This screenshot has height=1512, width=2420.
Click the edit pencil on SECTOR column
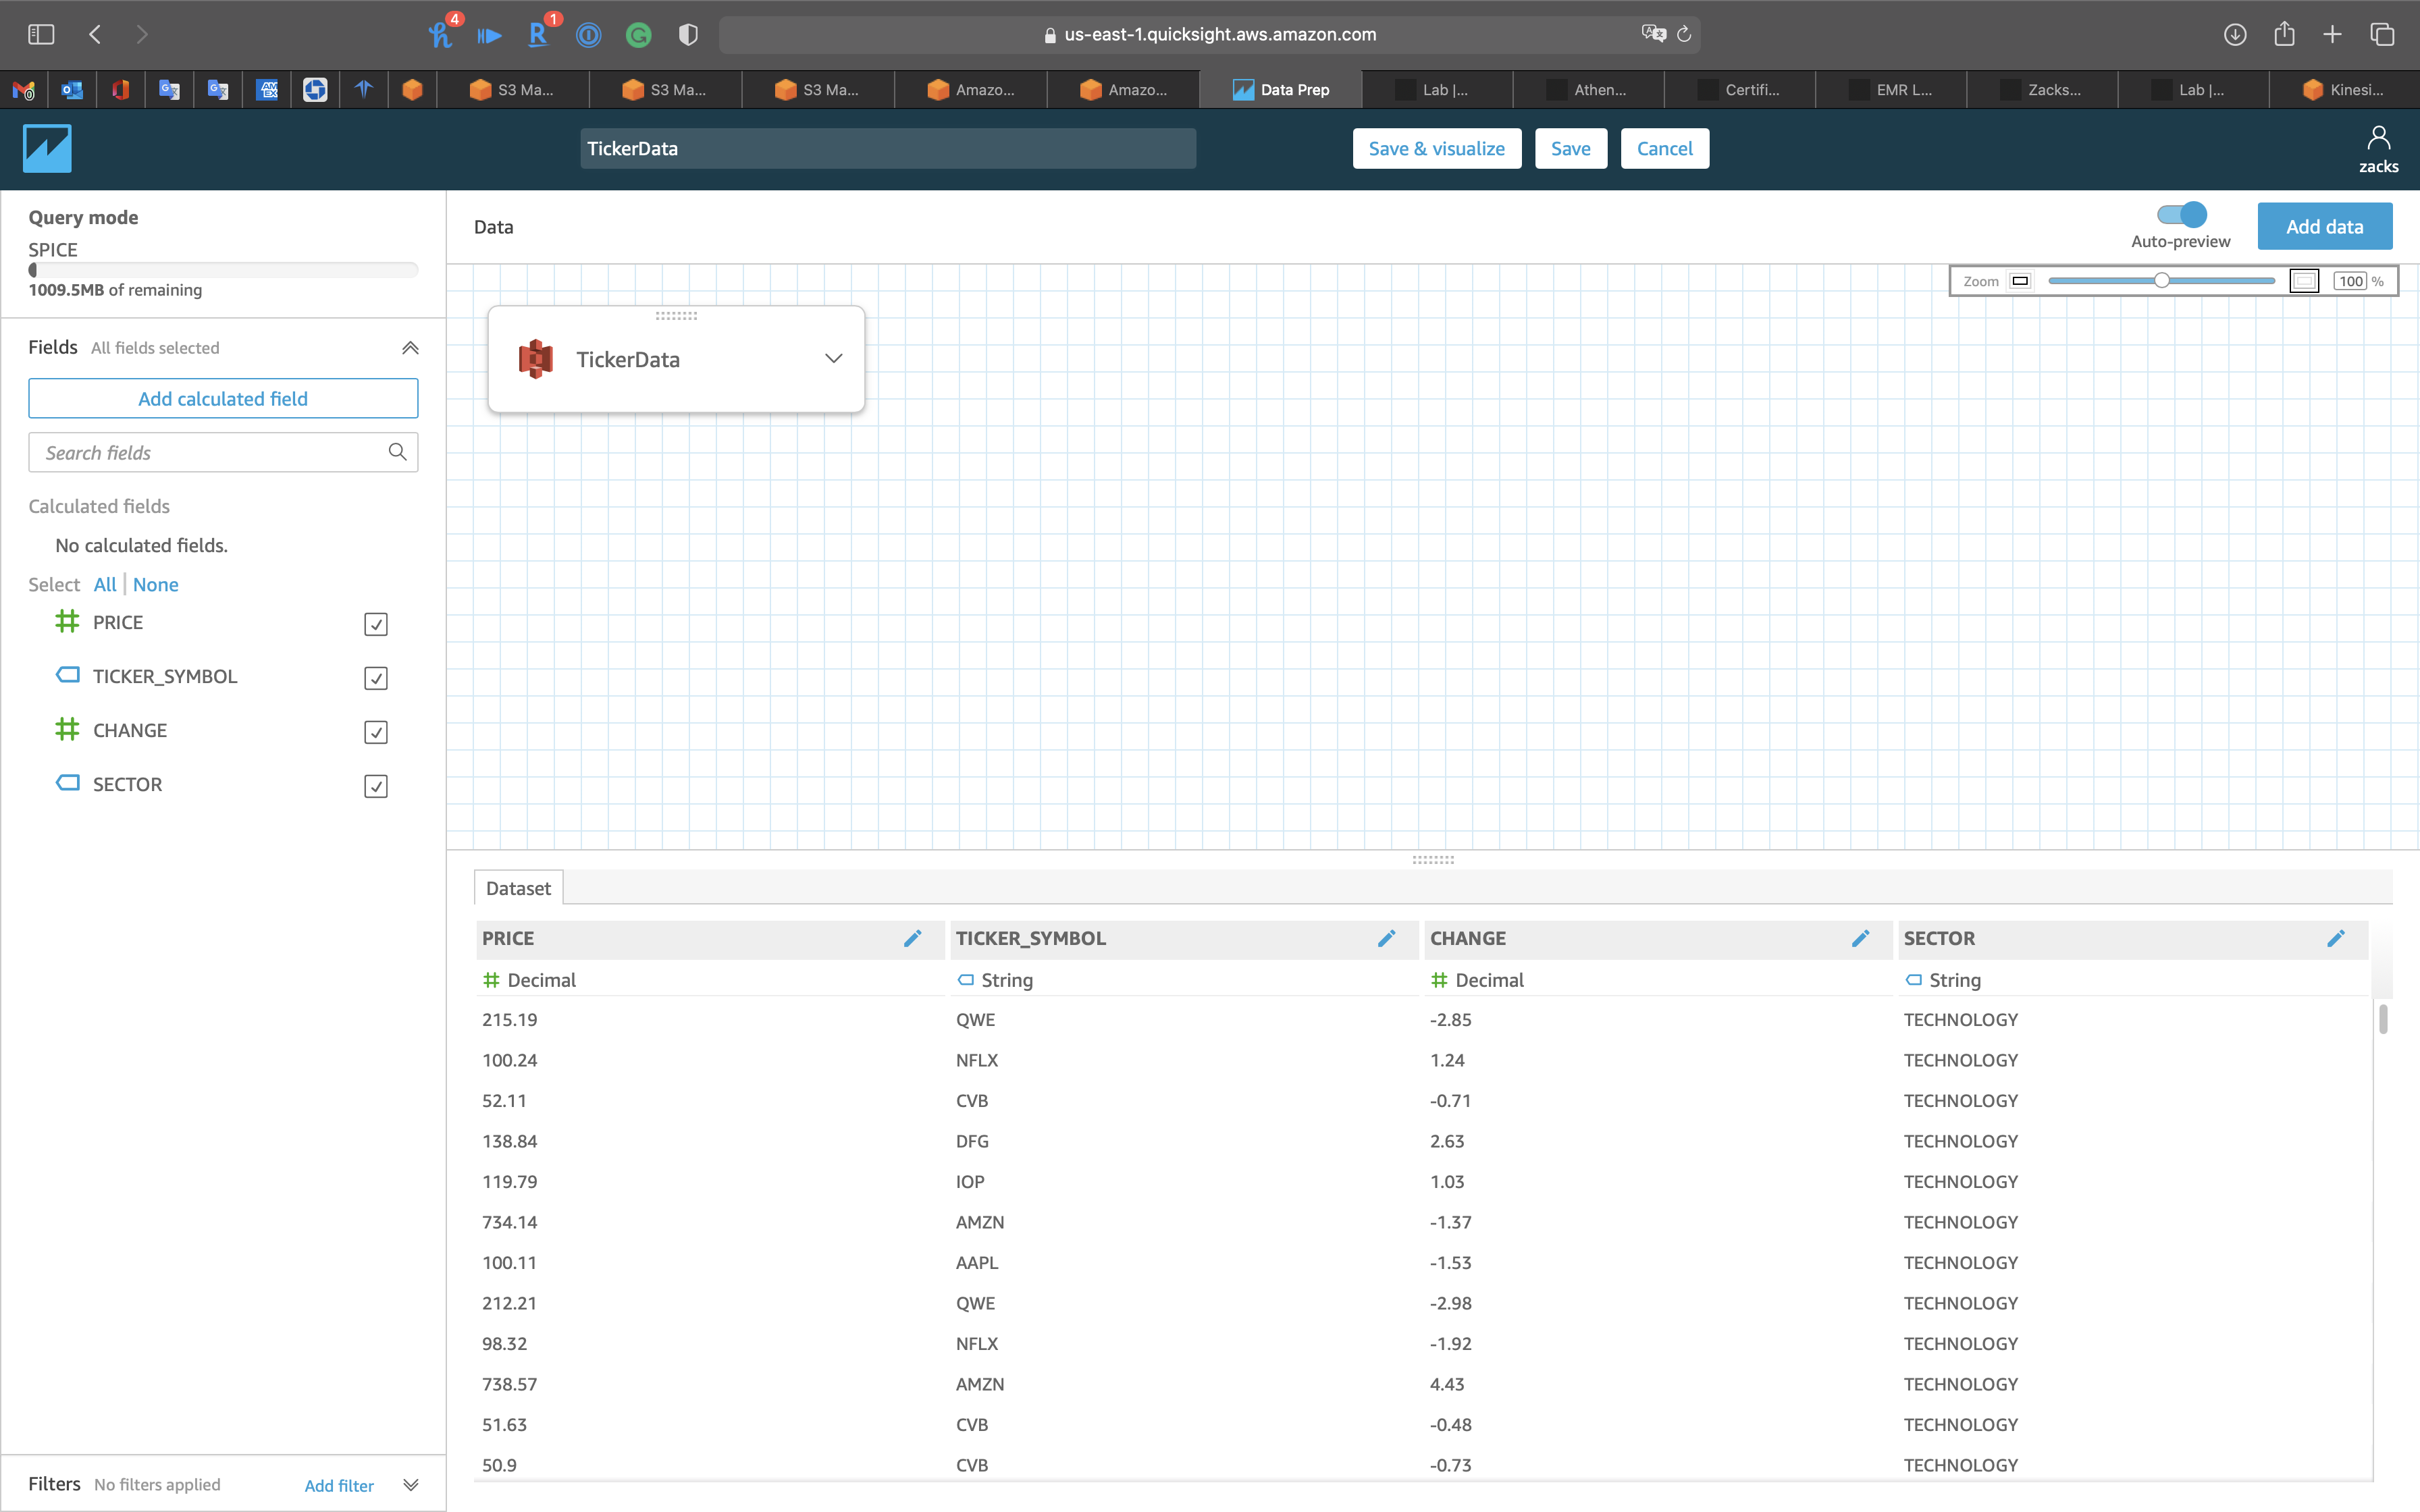click(x=2335, y=938)
